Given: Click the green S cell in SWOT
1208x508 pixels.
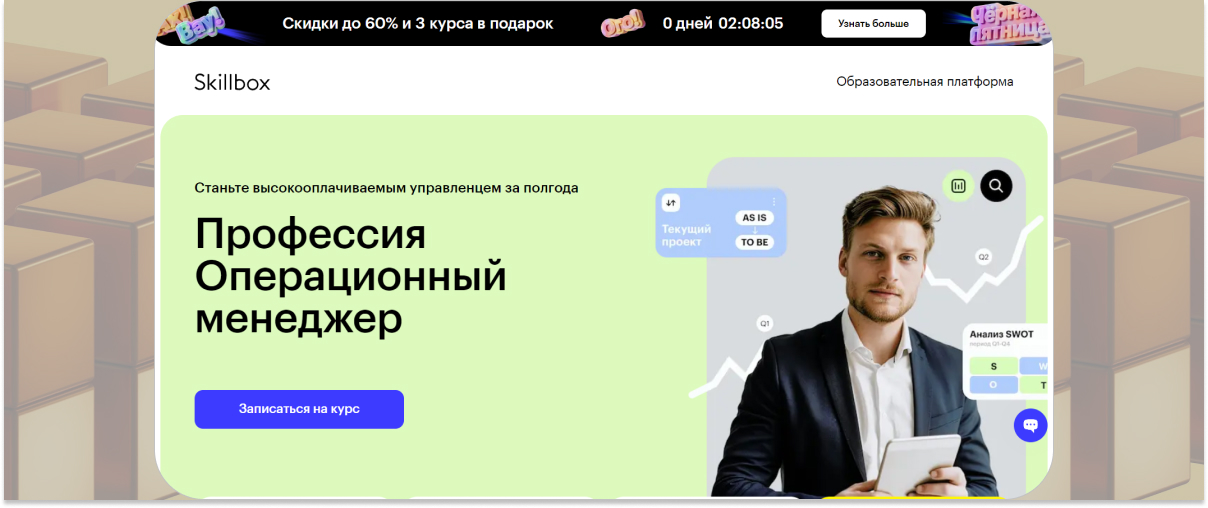Looking at the screenshot, I should click(993, 366).
